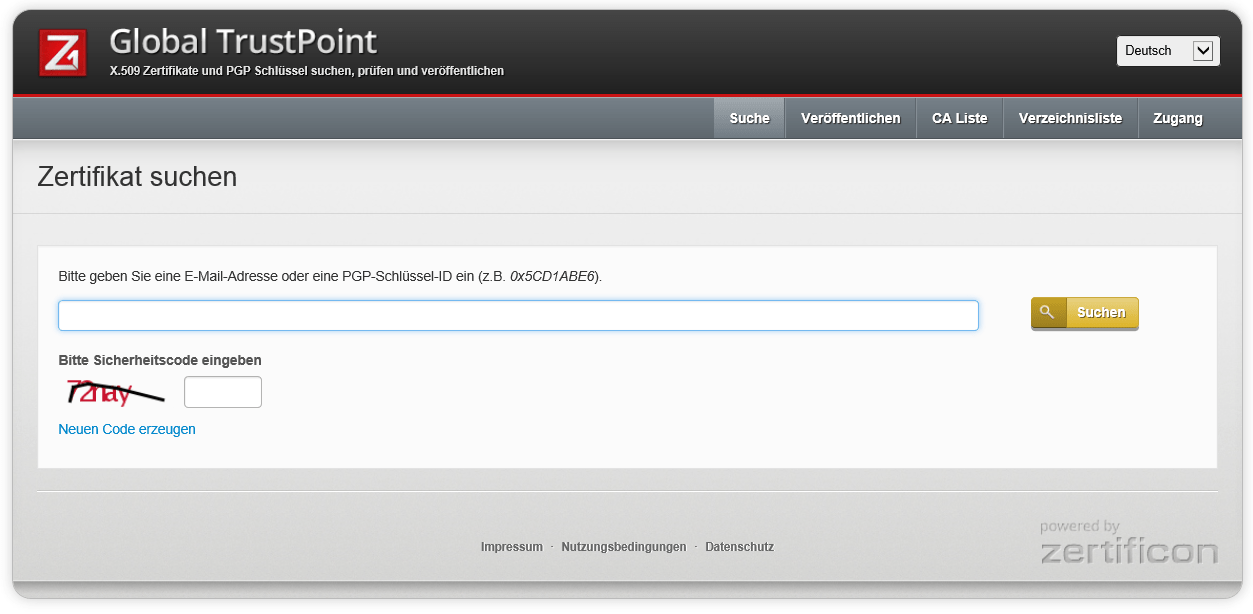Open the Deutsch language dropdown
The image size is (1253, 614).
1167,51
